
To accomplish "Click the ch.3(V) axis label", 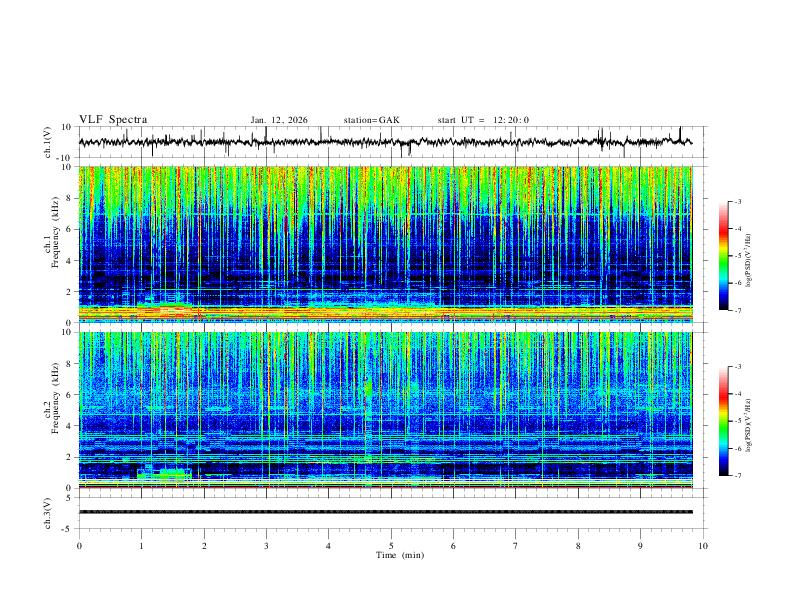I will click(x=48, y=513).
